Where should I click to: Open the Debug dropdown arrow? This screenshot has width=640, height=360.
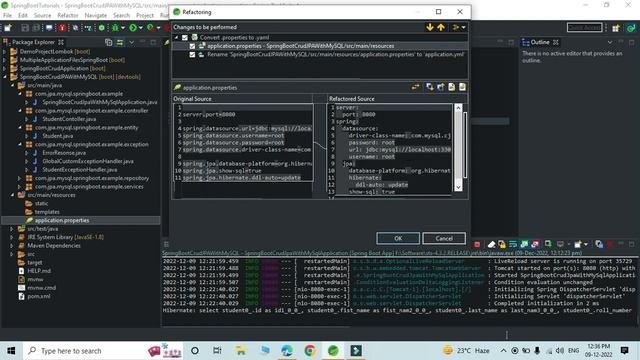(x=122, y=28)
